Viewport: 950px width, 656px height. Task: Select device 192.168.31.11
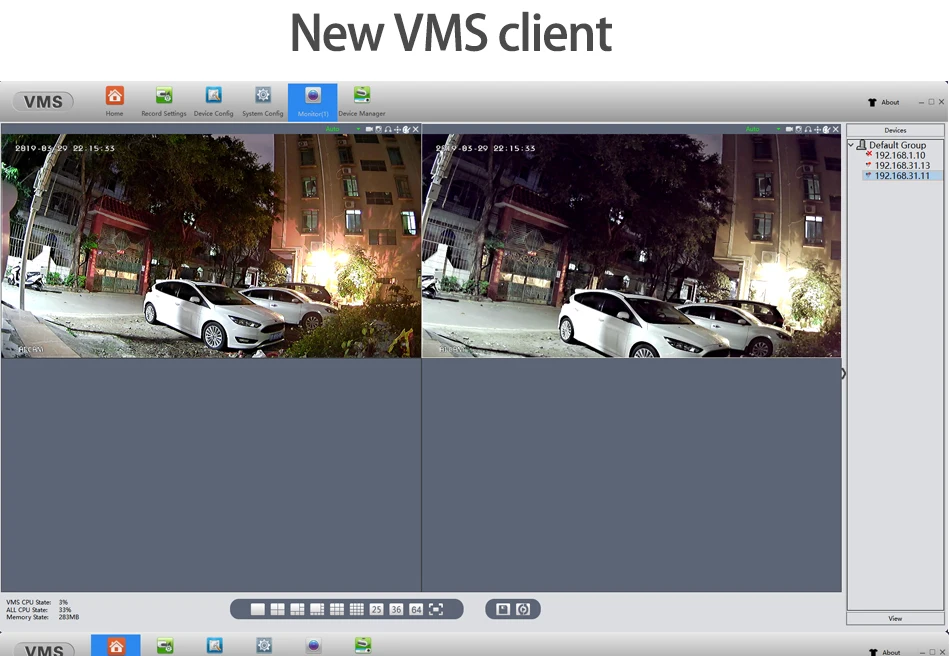coord(902,176)
